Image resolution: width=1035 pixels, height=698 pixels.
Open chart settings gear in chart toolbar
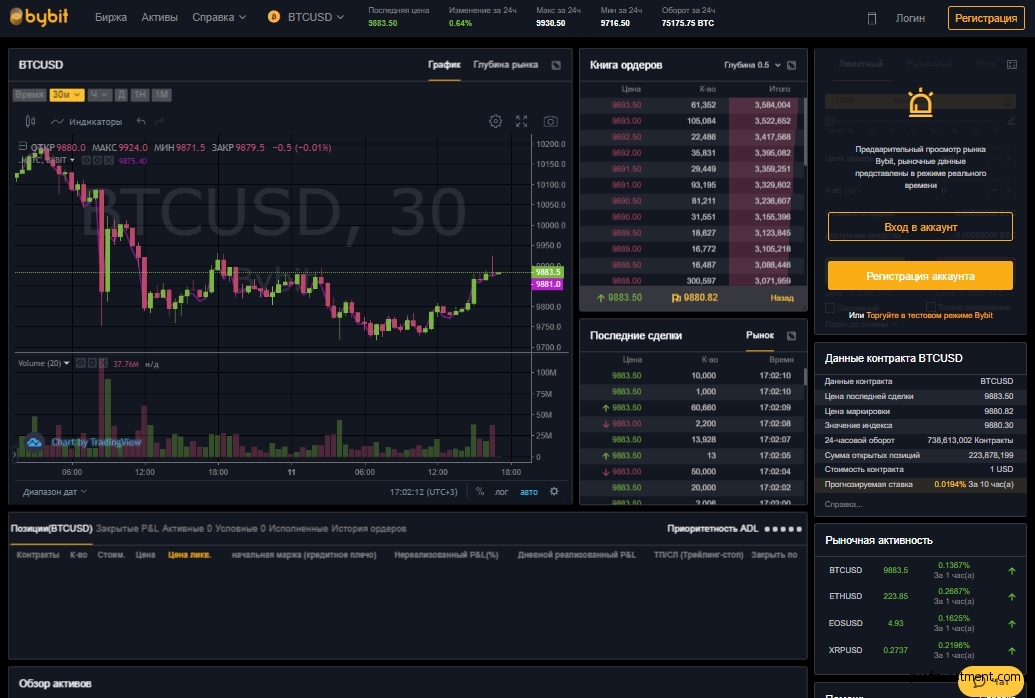(x=495, y=122)
